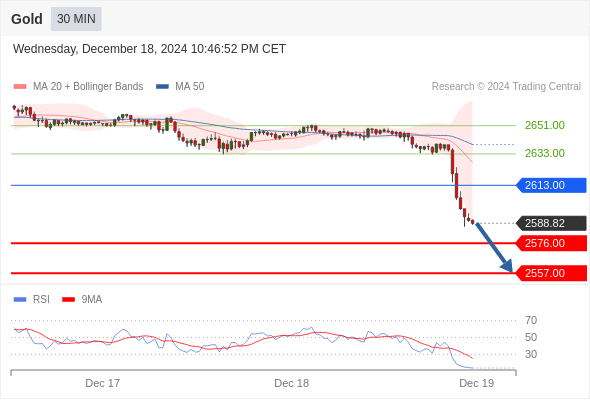Click the MA 50 legend color swatch

pos(162,87)
